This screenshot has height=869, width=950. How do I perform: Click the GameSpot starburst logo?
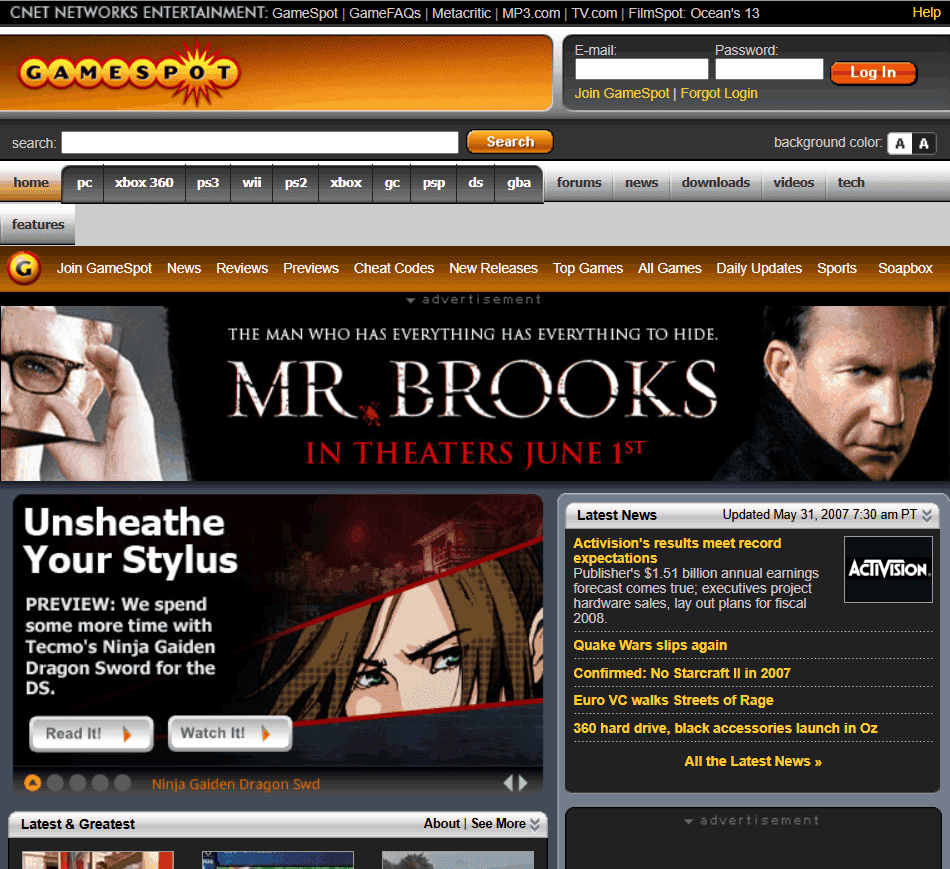coord(129,73)
